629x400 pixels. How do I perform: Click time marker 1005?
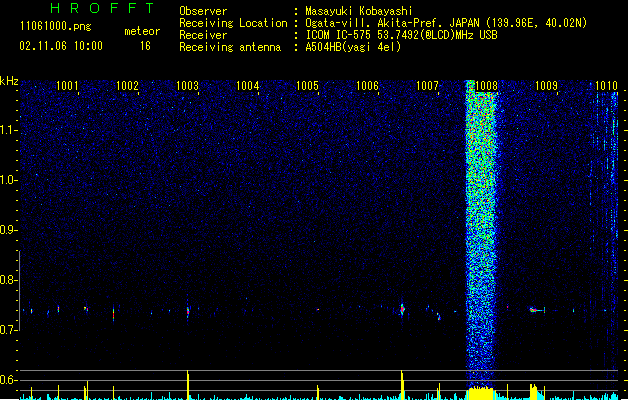(x=307, y=86)
